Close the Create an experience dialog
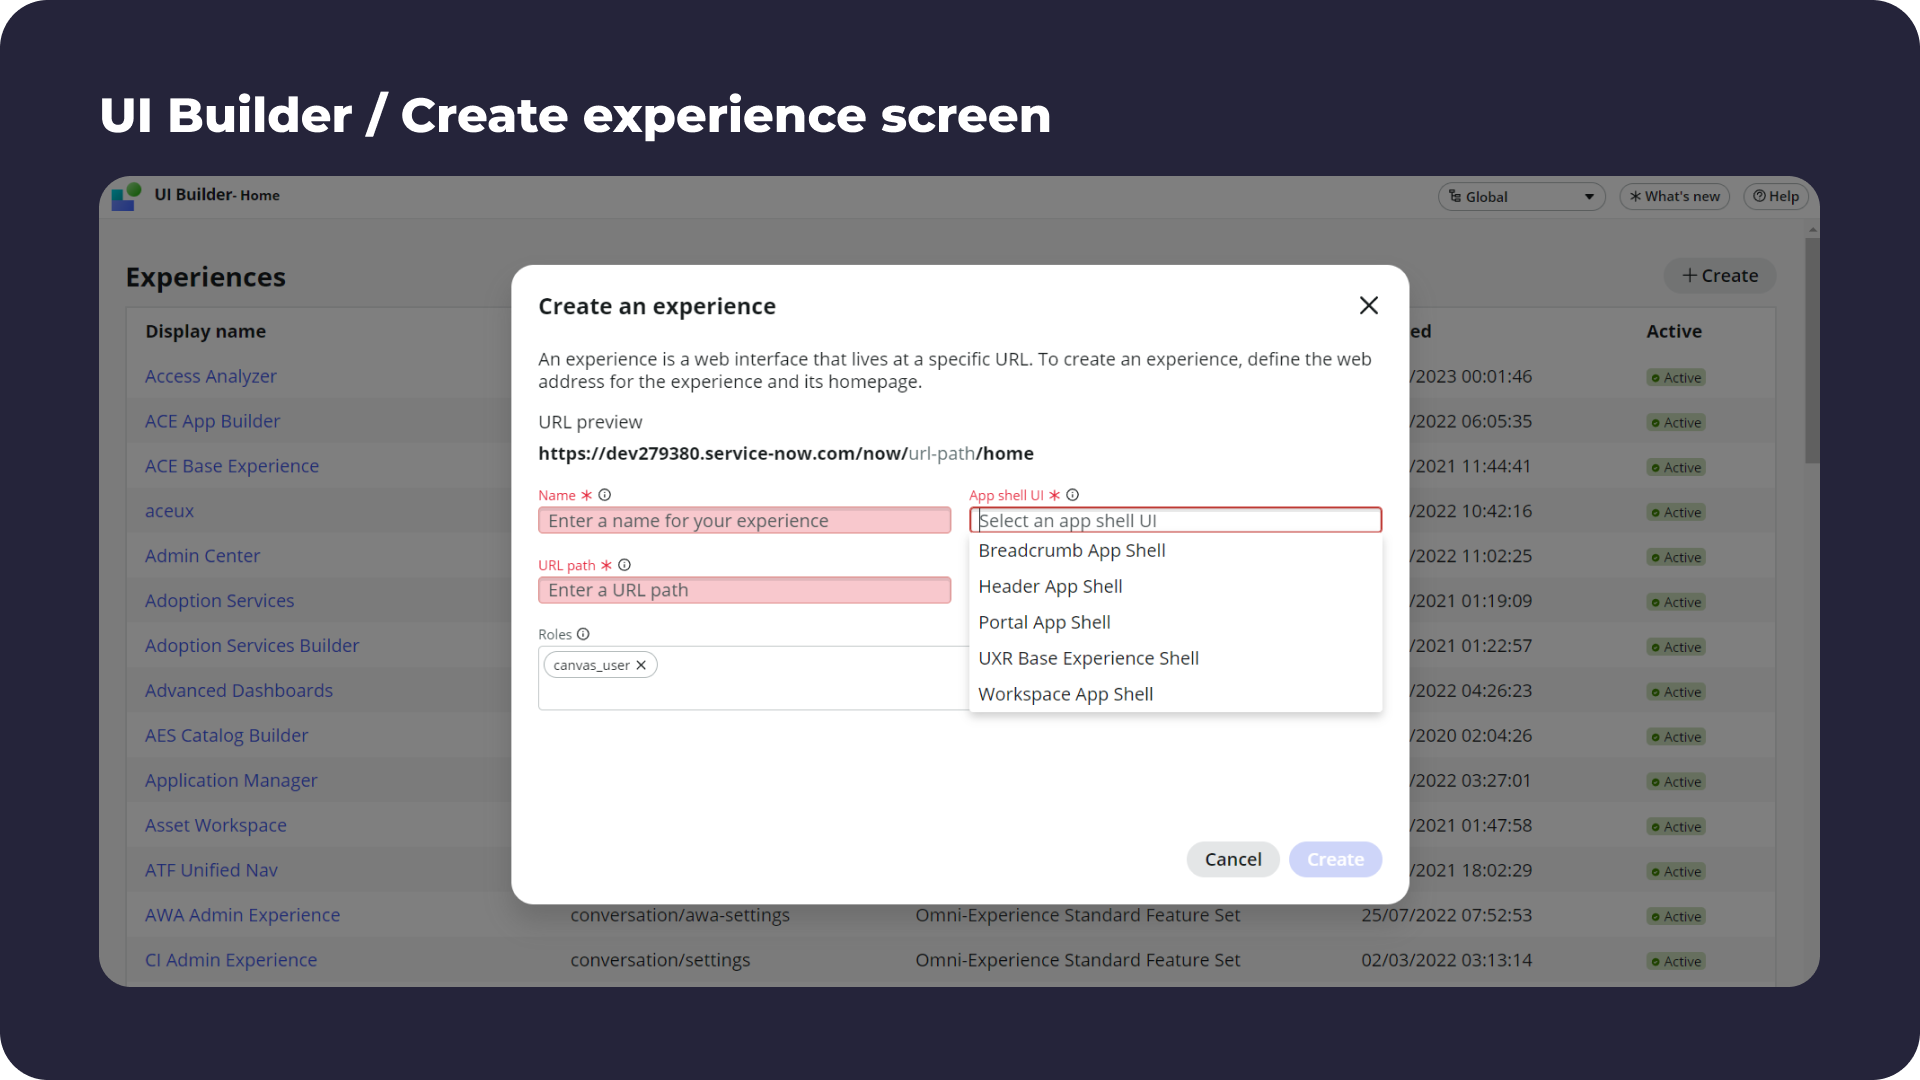The height and width of the screenshot is (1080, 1920). click(1369, 306)
